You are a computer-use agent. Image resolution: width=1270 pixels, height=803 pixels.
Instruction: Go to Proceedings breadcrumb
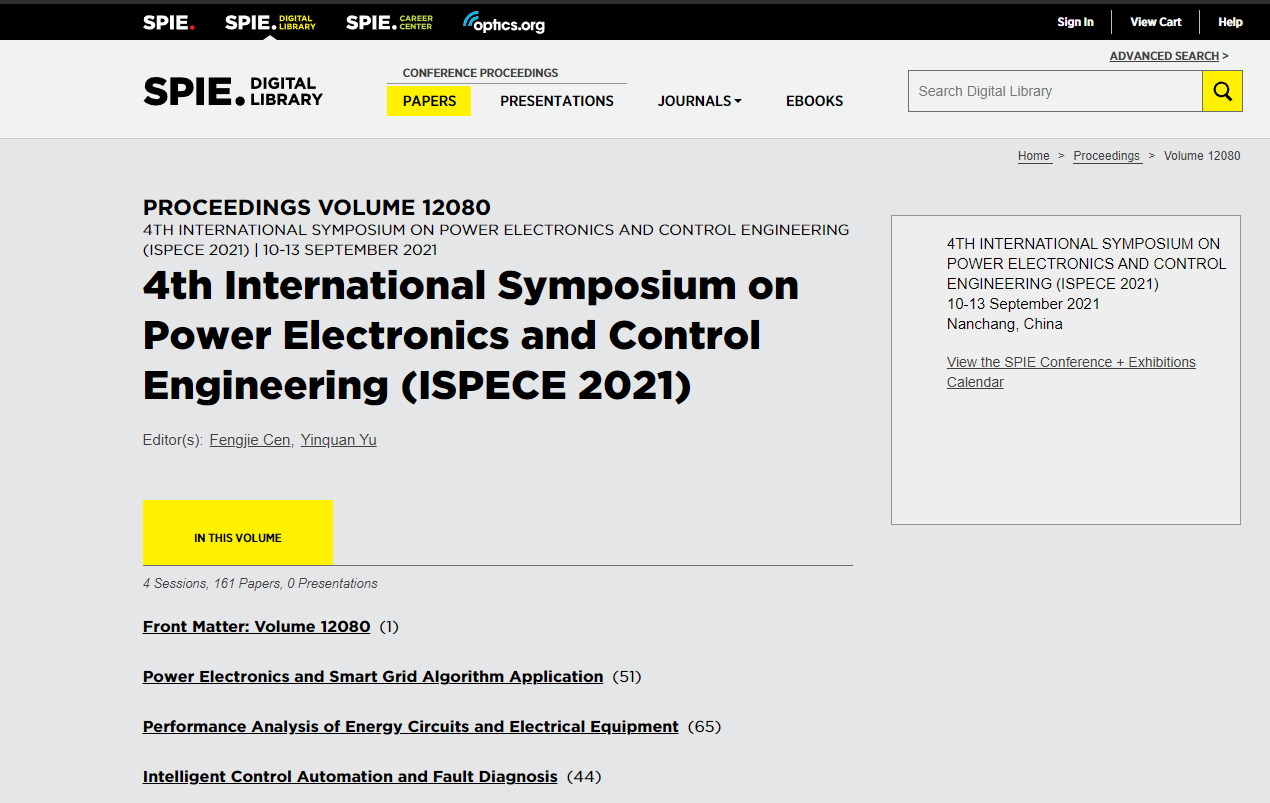[x=1106, y=156]
